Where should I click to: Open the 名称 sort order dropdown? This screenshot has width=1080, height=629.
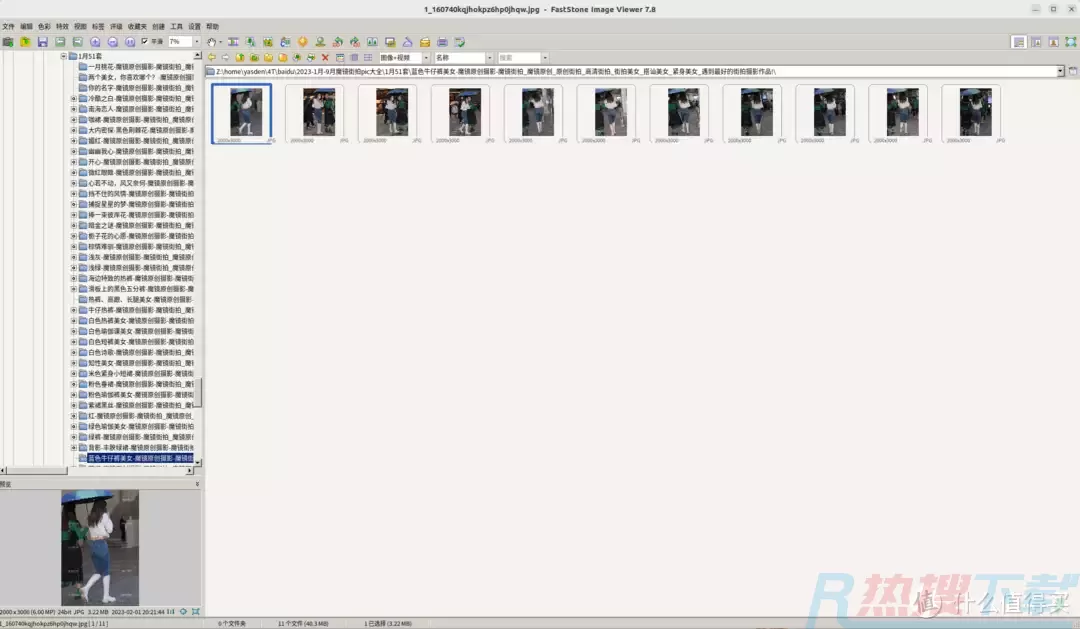(x=488, y=58)
